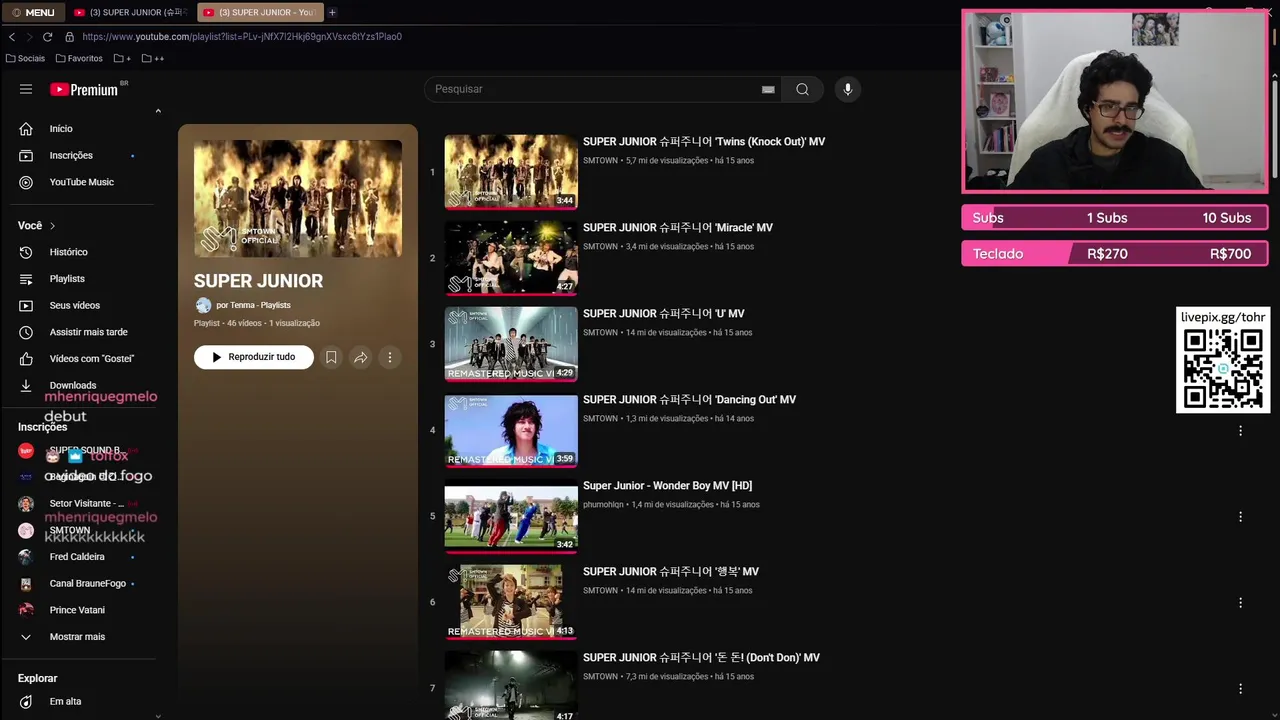Click 'U' MV remastered thumbnail

click(511, 344)
